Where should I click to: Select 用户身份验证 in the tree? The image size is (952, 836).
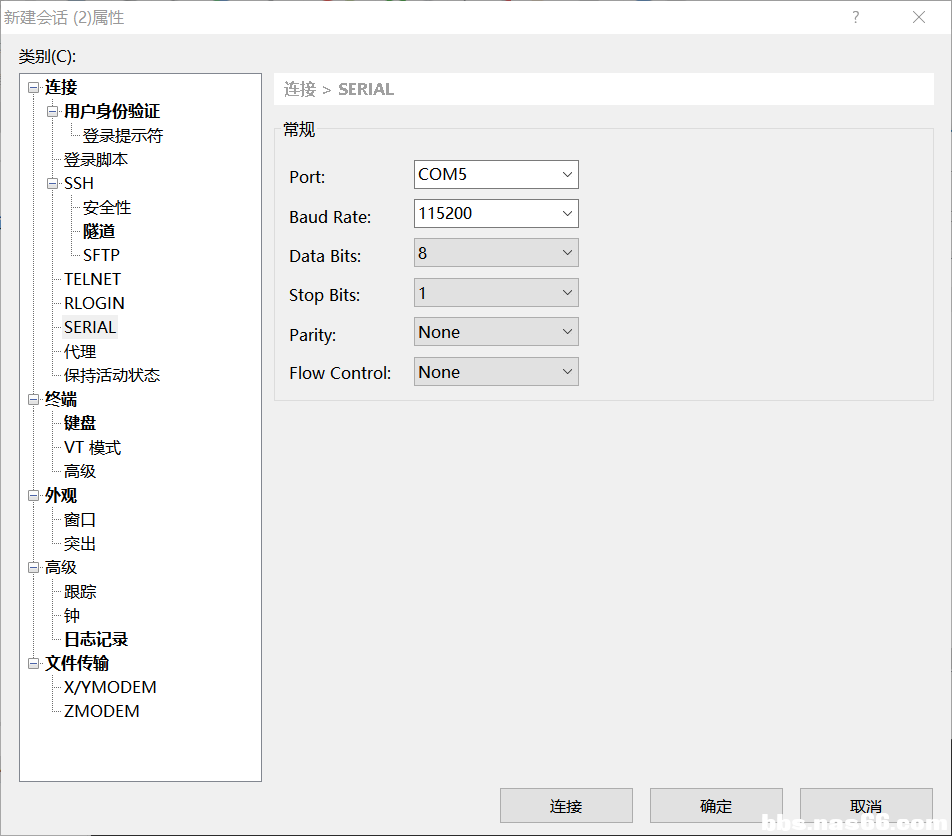[111, 112]
